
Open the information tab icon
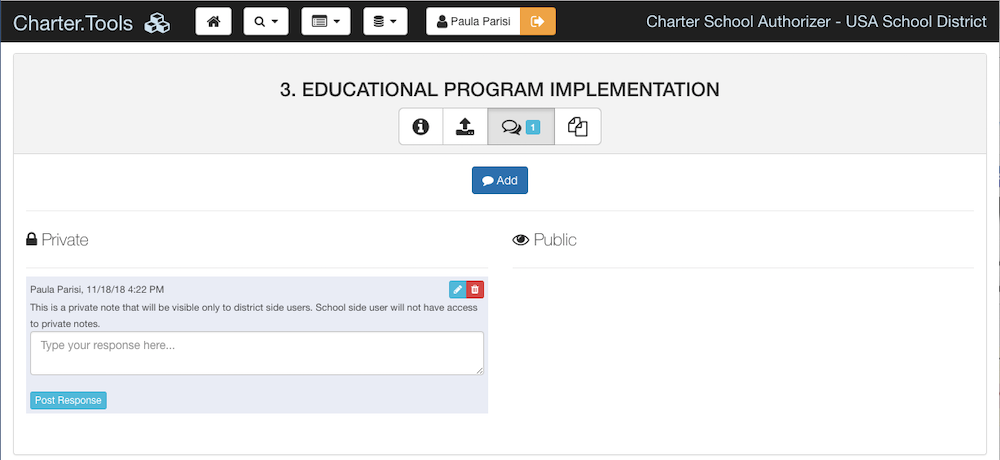pos(421,126)
